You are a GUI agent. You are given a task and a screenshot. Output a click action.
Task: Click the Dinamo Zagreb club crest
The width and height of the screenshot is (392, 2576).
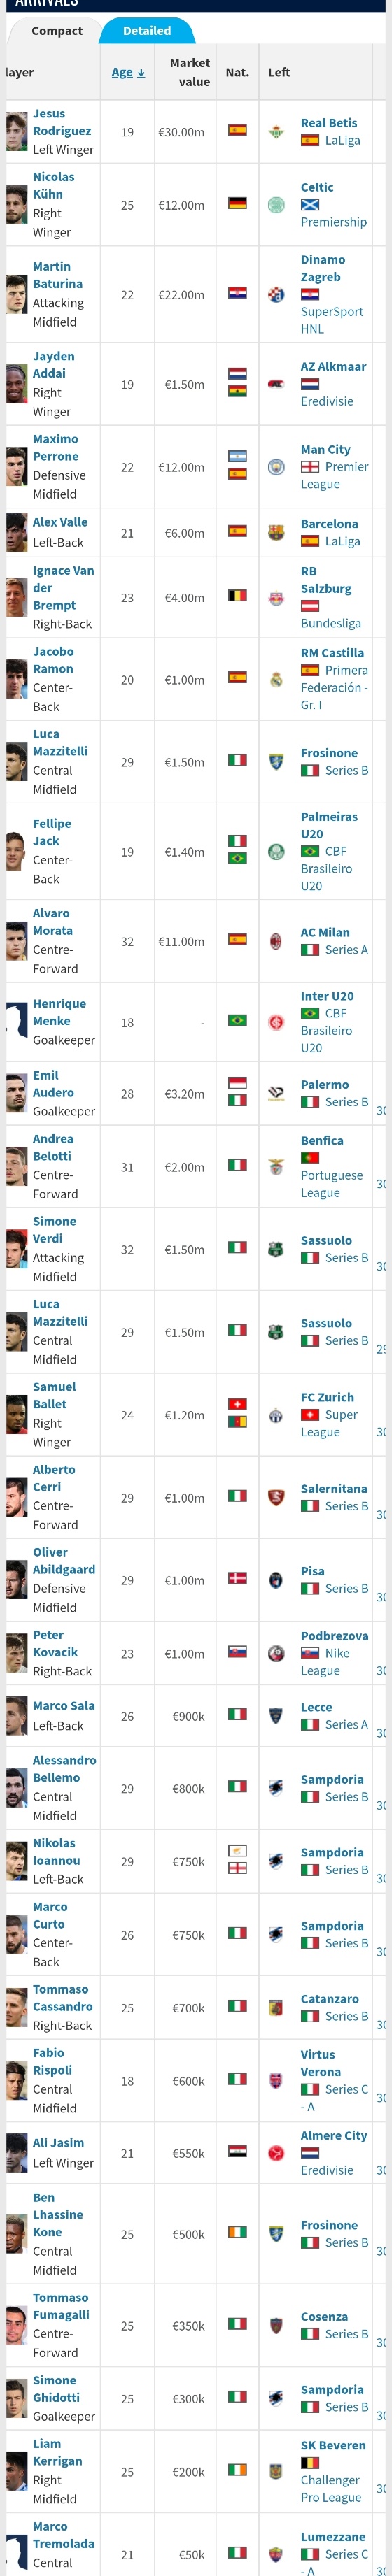click(276, 294)
